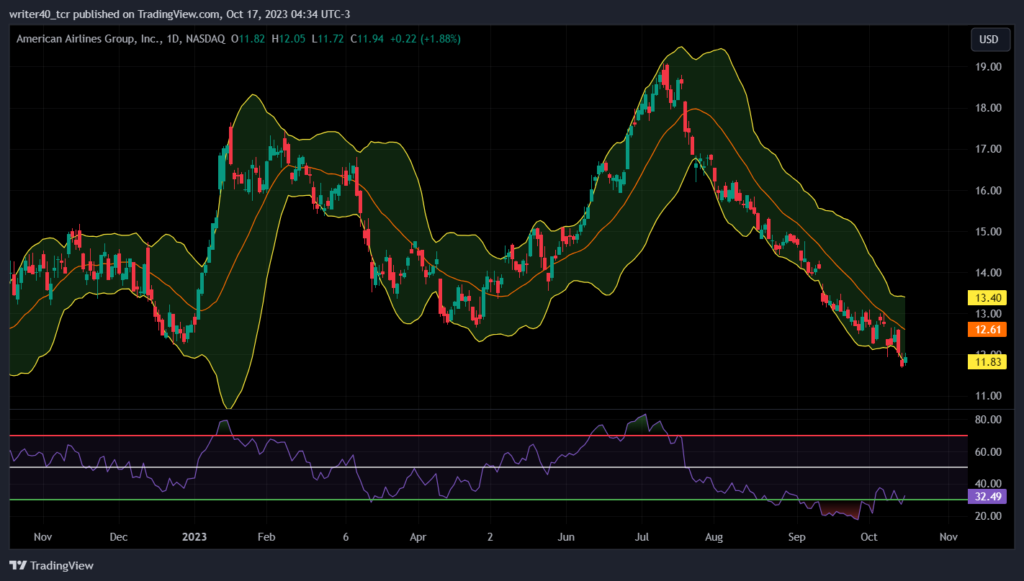Click the open value O11.82
This screenshot has width=1024, height=581.
pyautogui.click(x=248, y=39)
